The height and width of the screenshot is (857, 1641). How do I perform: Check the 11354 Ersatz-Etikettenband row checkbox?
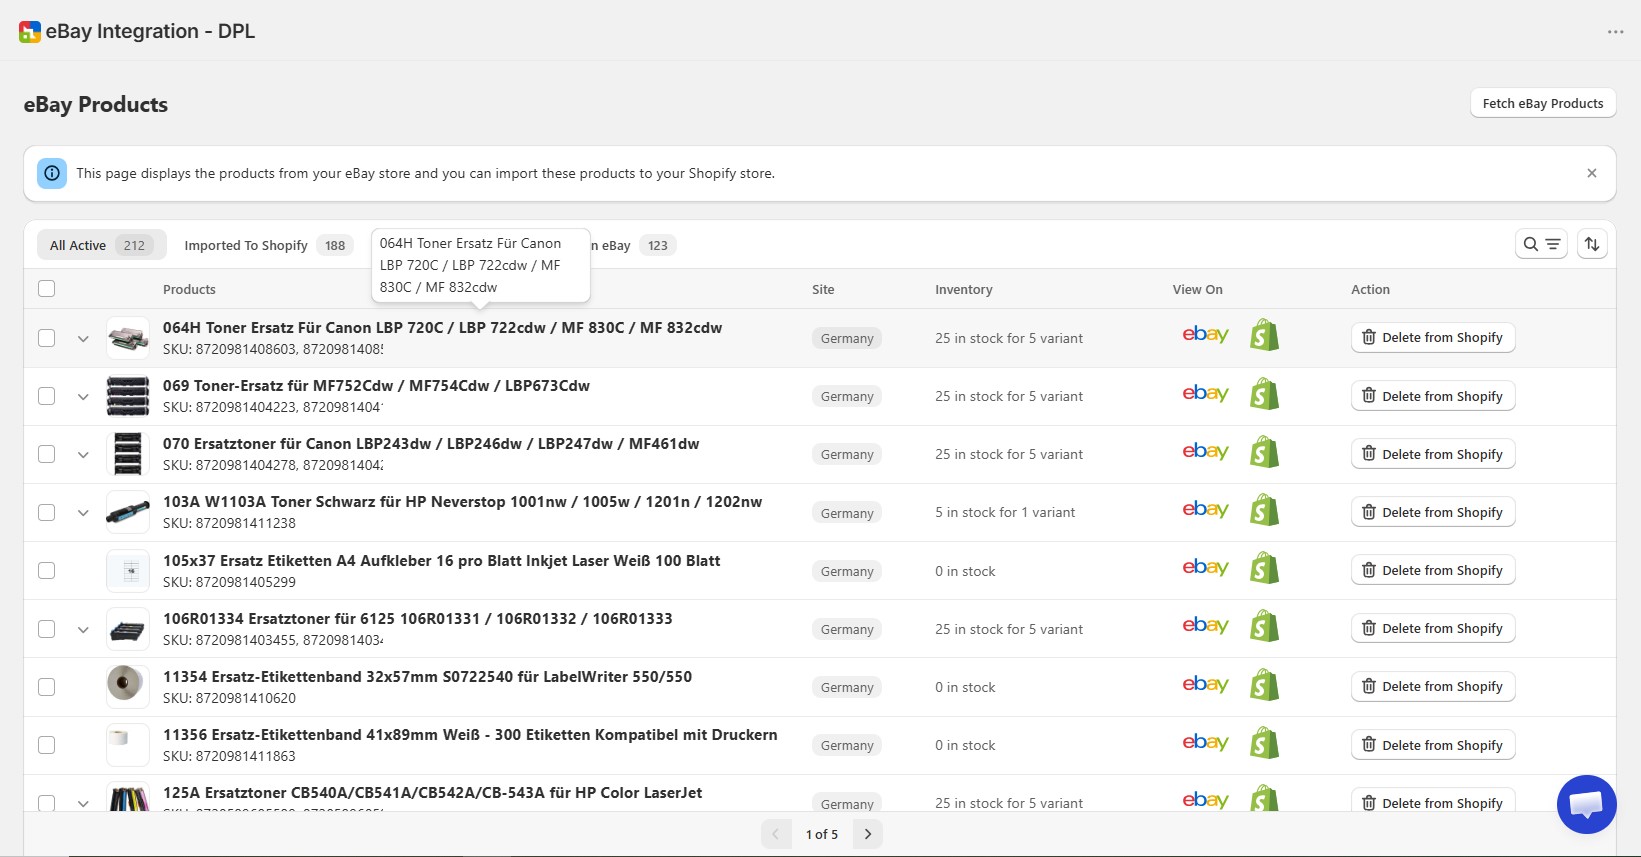tap(46, 687)
